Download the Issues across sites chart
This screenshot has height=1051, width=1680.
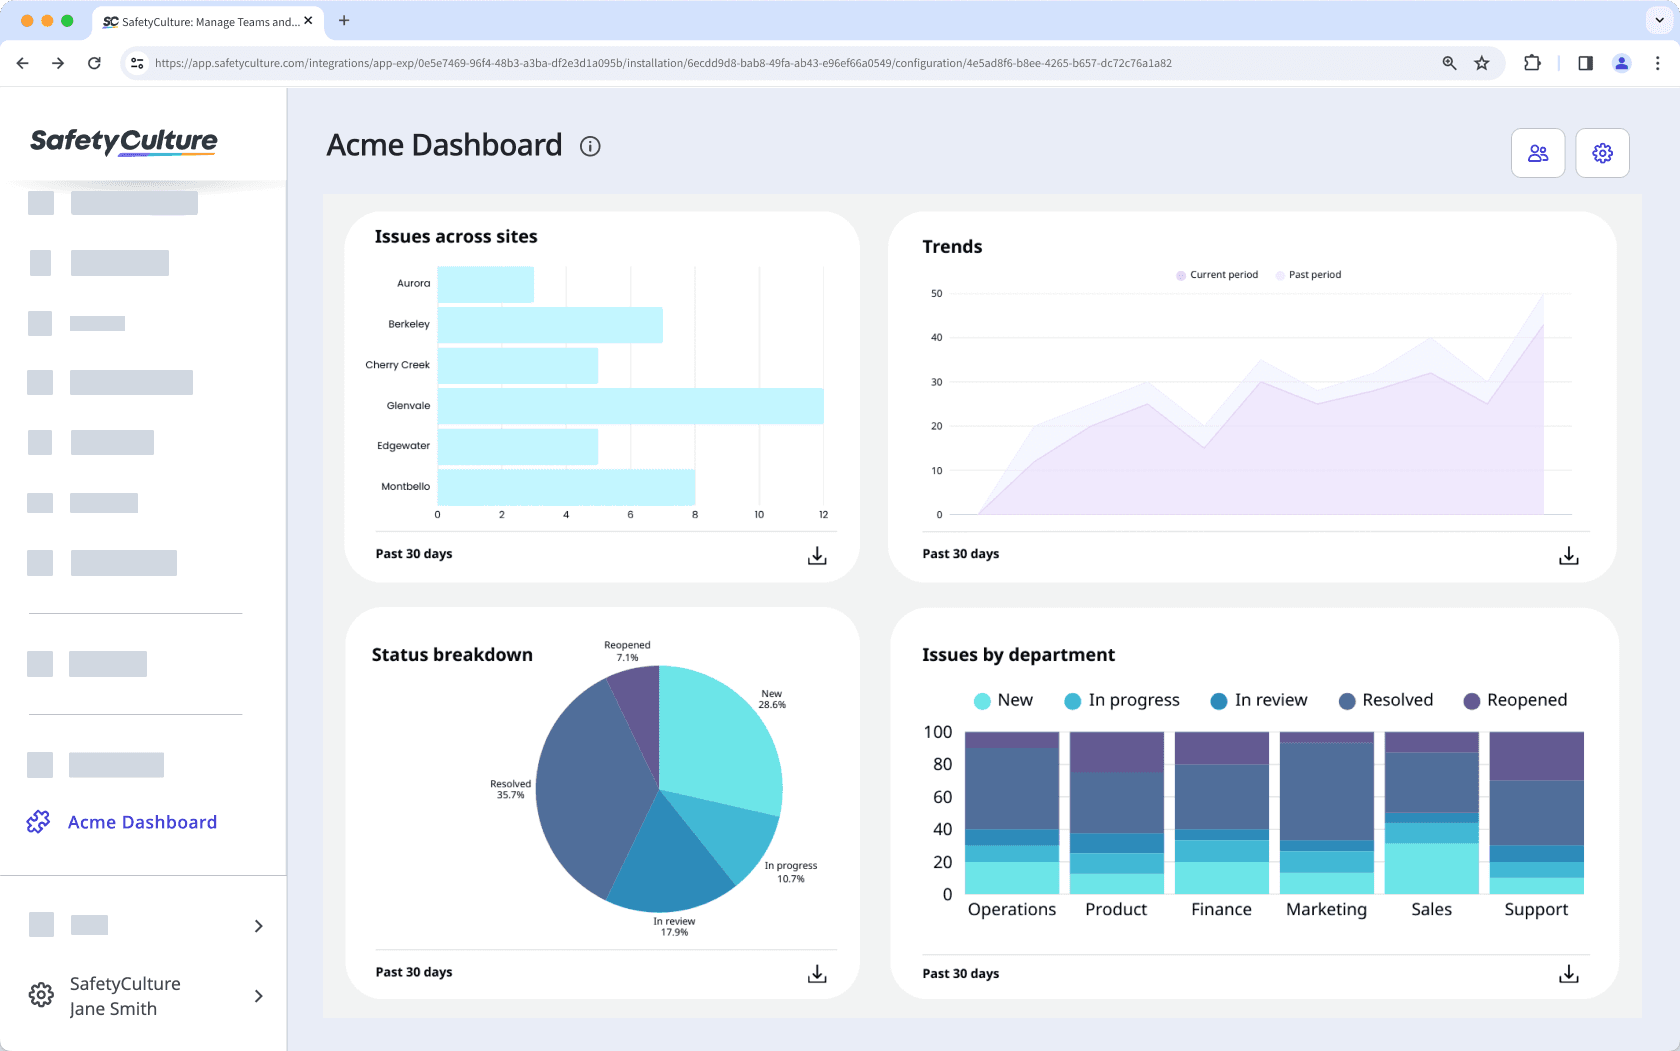(x=816, y=556)
